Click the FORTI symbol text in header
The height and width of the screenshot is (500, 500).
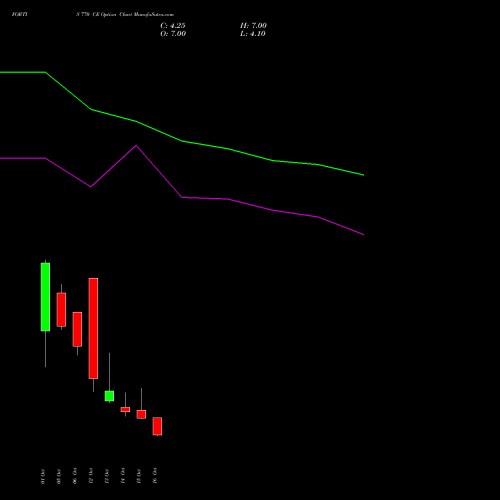point(20,14)
